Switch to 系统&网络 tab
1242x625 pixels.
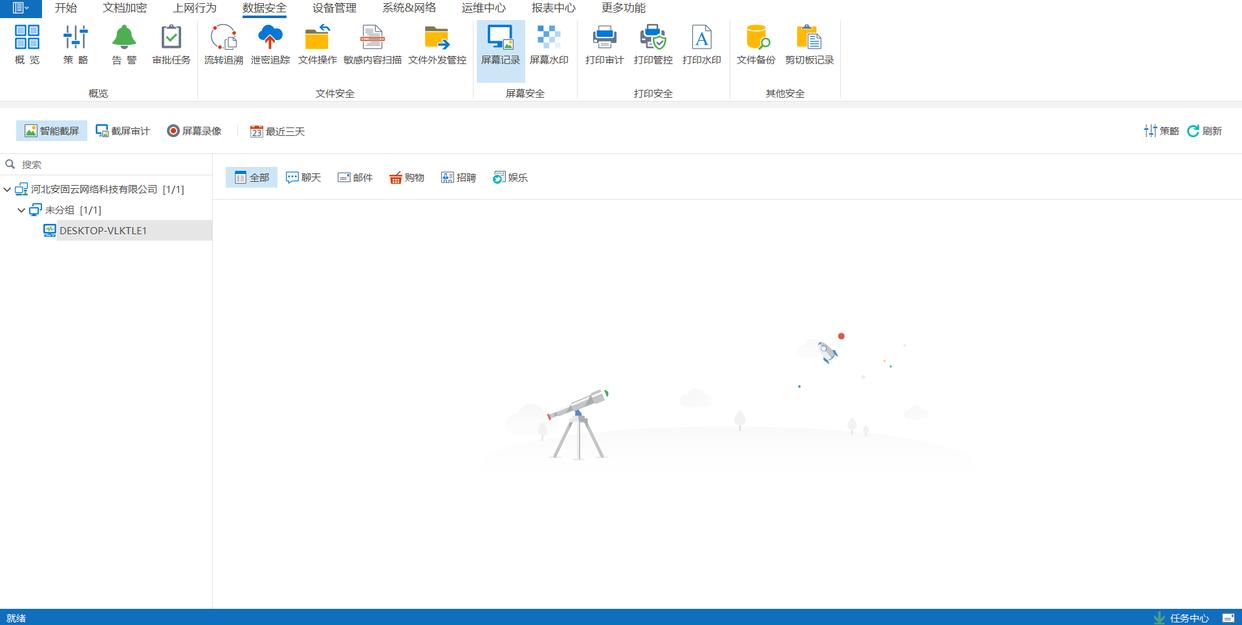[409, 8]
